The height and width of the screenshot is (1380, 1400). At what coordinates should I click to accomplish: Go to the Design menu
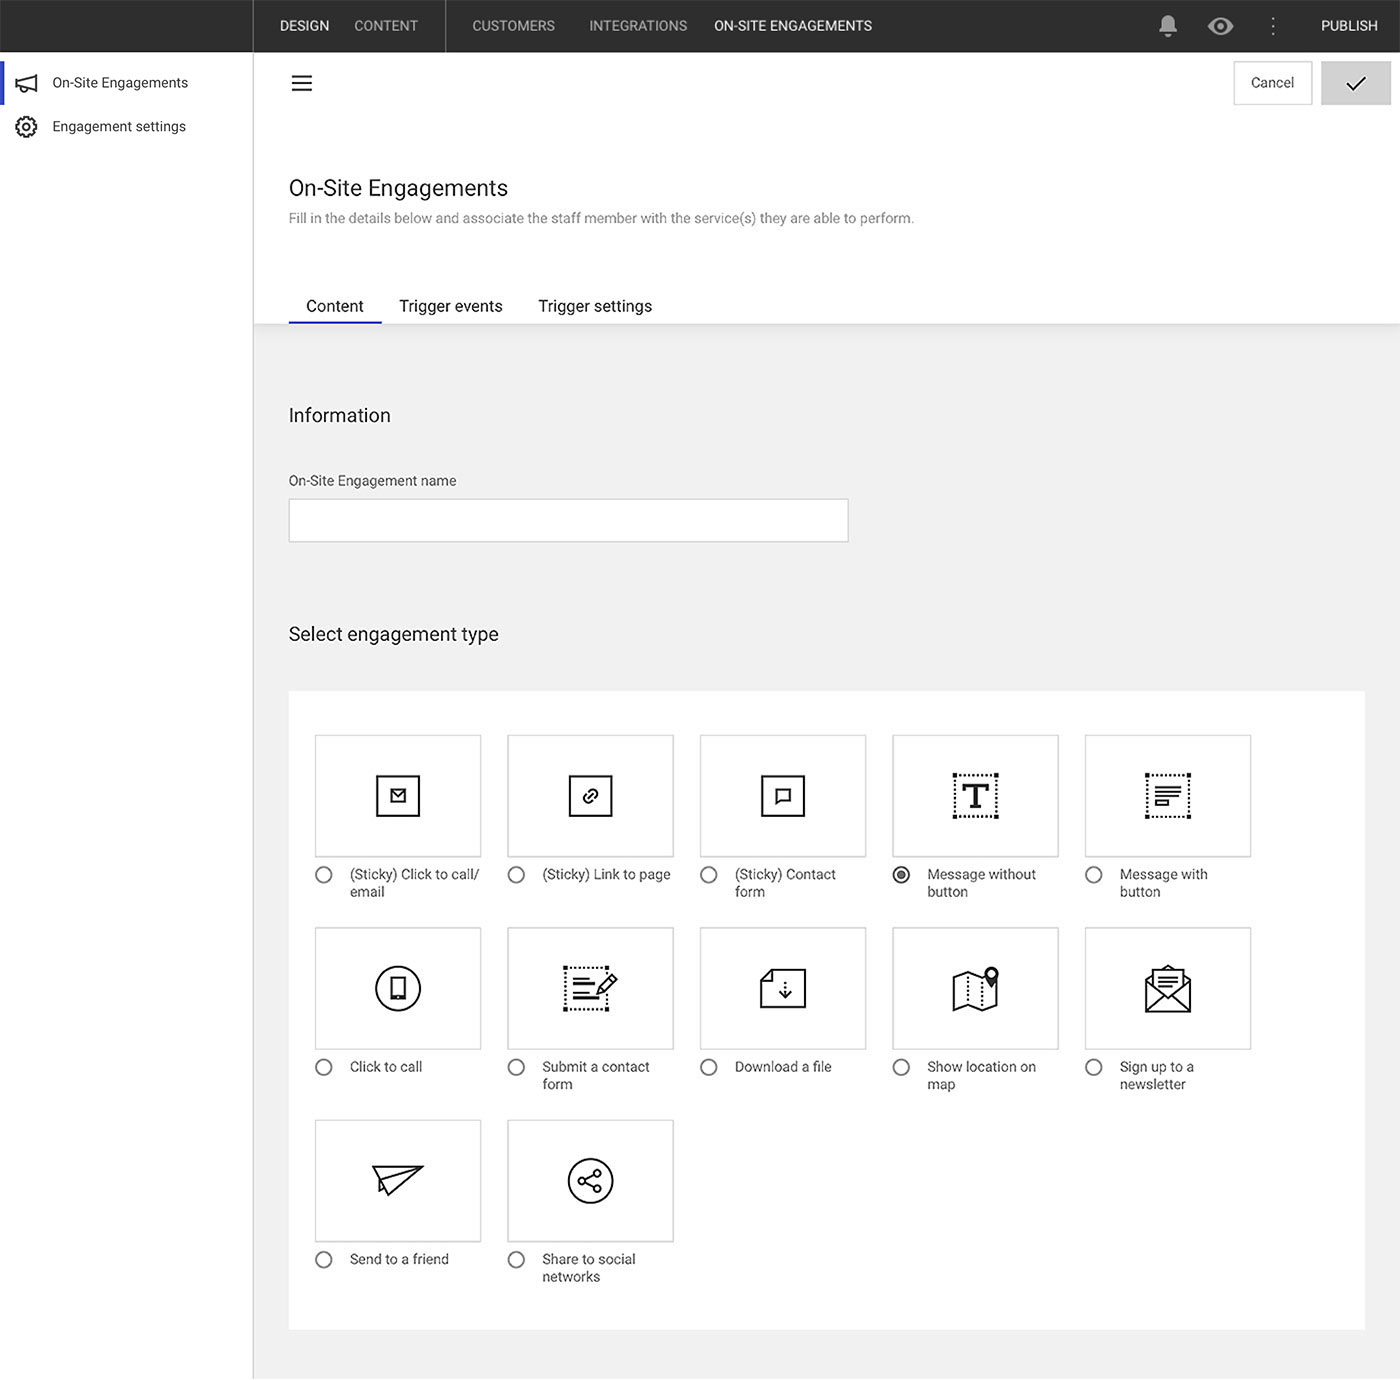click(304, 26)
